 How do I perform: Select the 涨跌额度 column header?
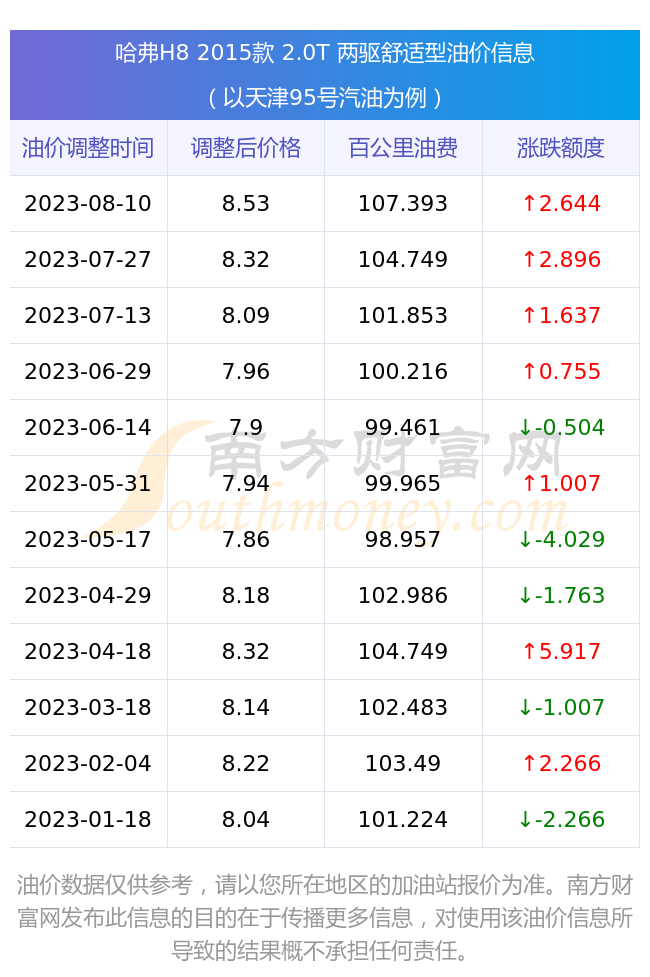561,148
